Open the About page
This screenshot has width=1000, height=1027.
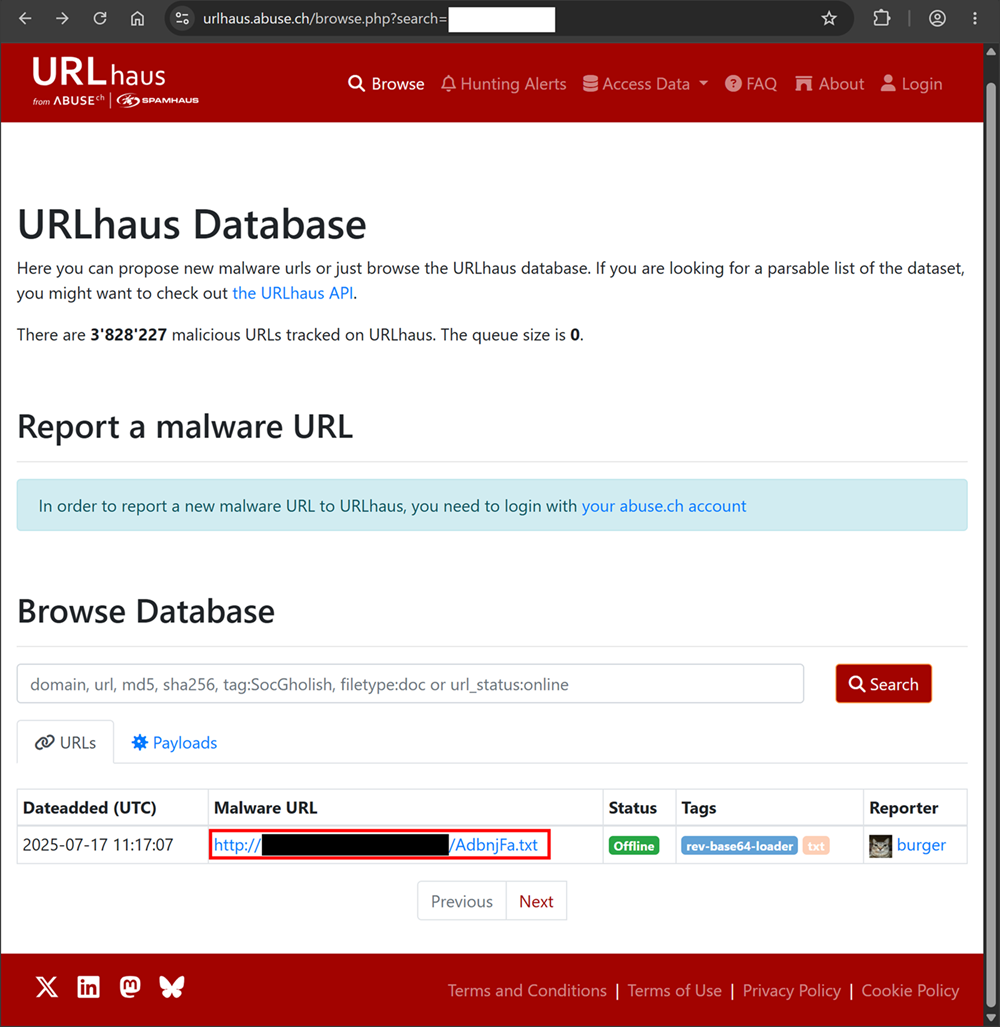(829, 84)
